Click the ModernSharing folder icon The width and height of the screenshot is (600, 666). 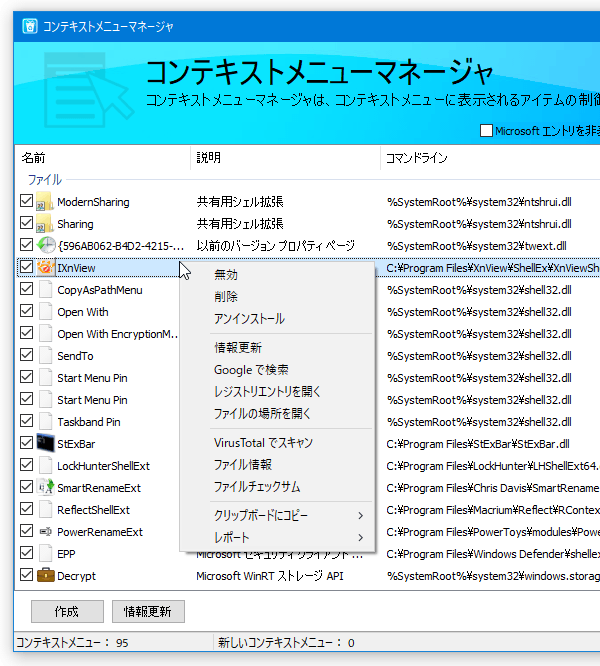coord(45,202)
